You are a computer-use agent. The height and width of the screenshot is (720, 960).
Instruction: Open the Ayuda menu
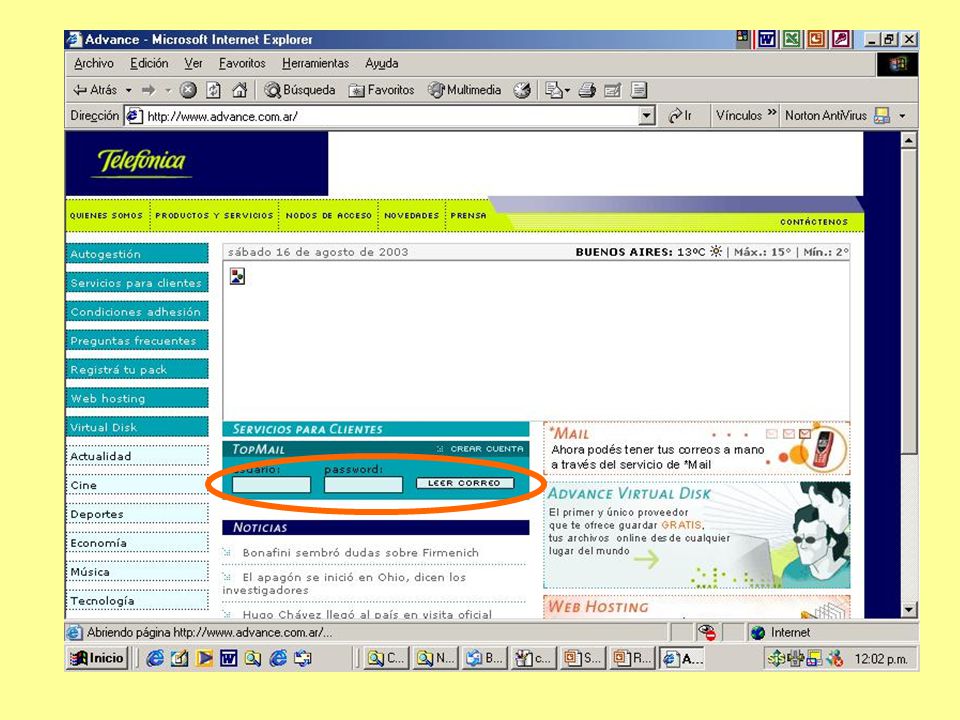coord(381,63)
